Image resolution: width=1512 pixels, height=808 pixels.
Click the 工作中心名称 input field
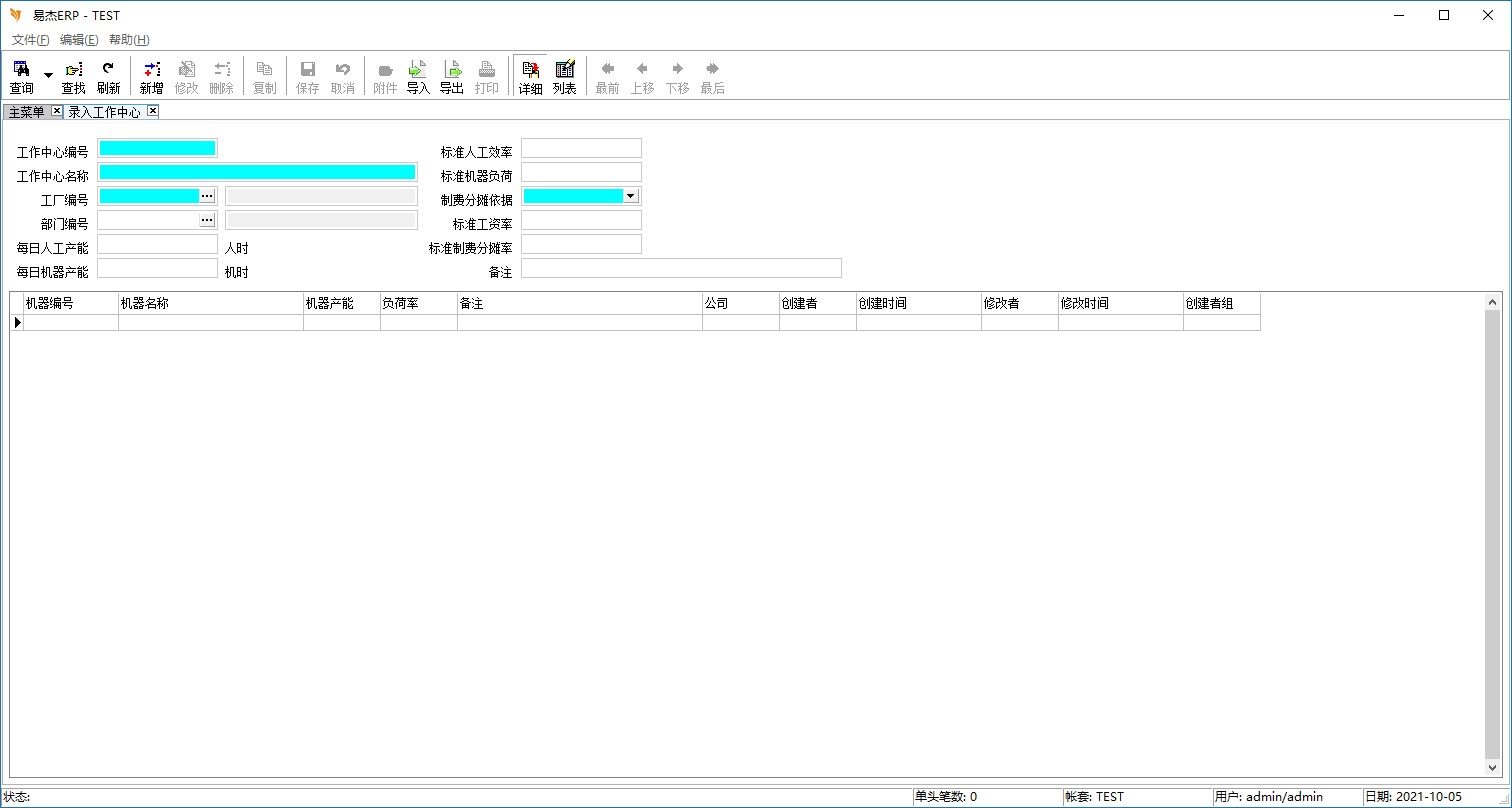(257, 172)
